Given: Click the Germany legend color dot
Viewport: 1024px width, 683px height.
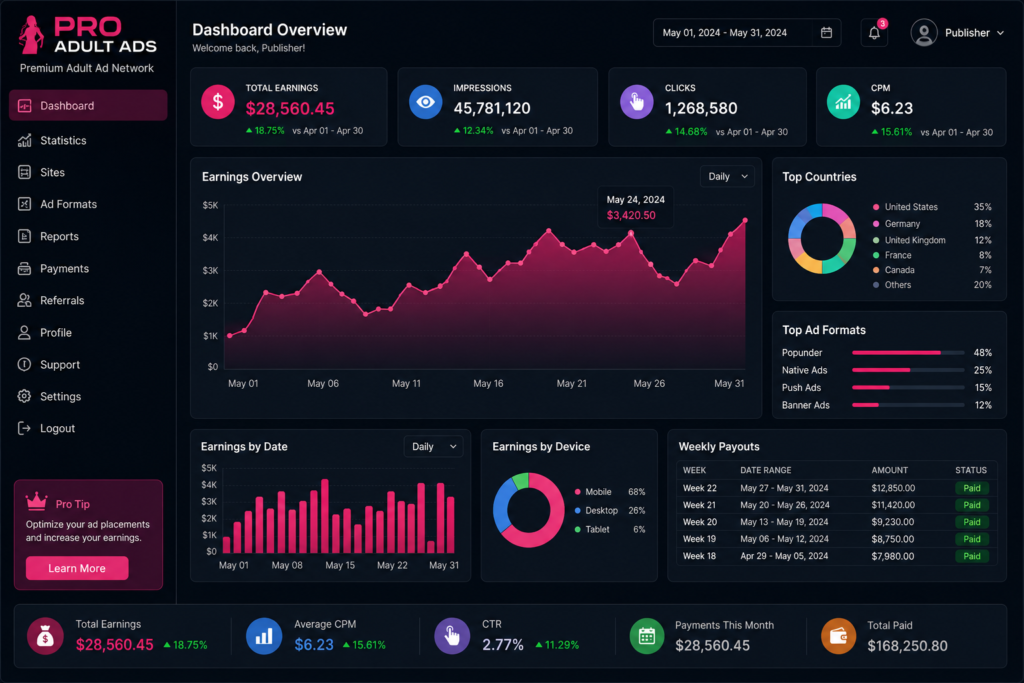Looking at the screenshot, I should coord(876,224).
